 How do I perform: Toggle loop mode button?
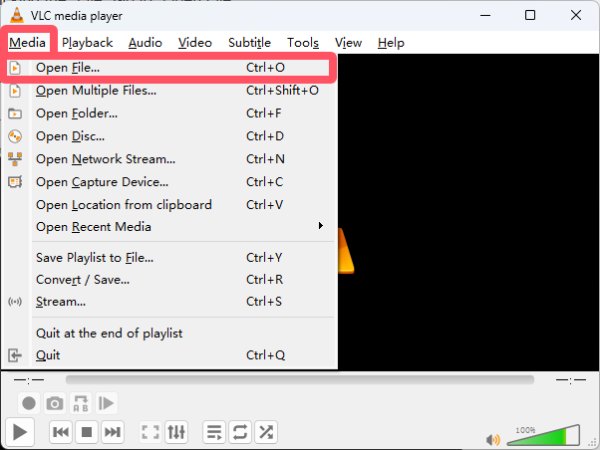pyautogui.click(x=240, y=432)
